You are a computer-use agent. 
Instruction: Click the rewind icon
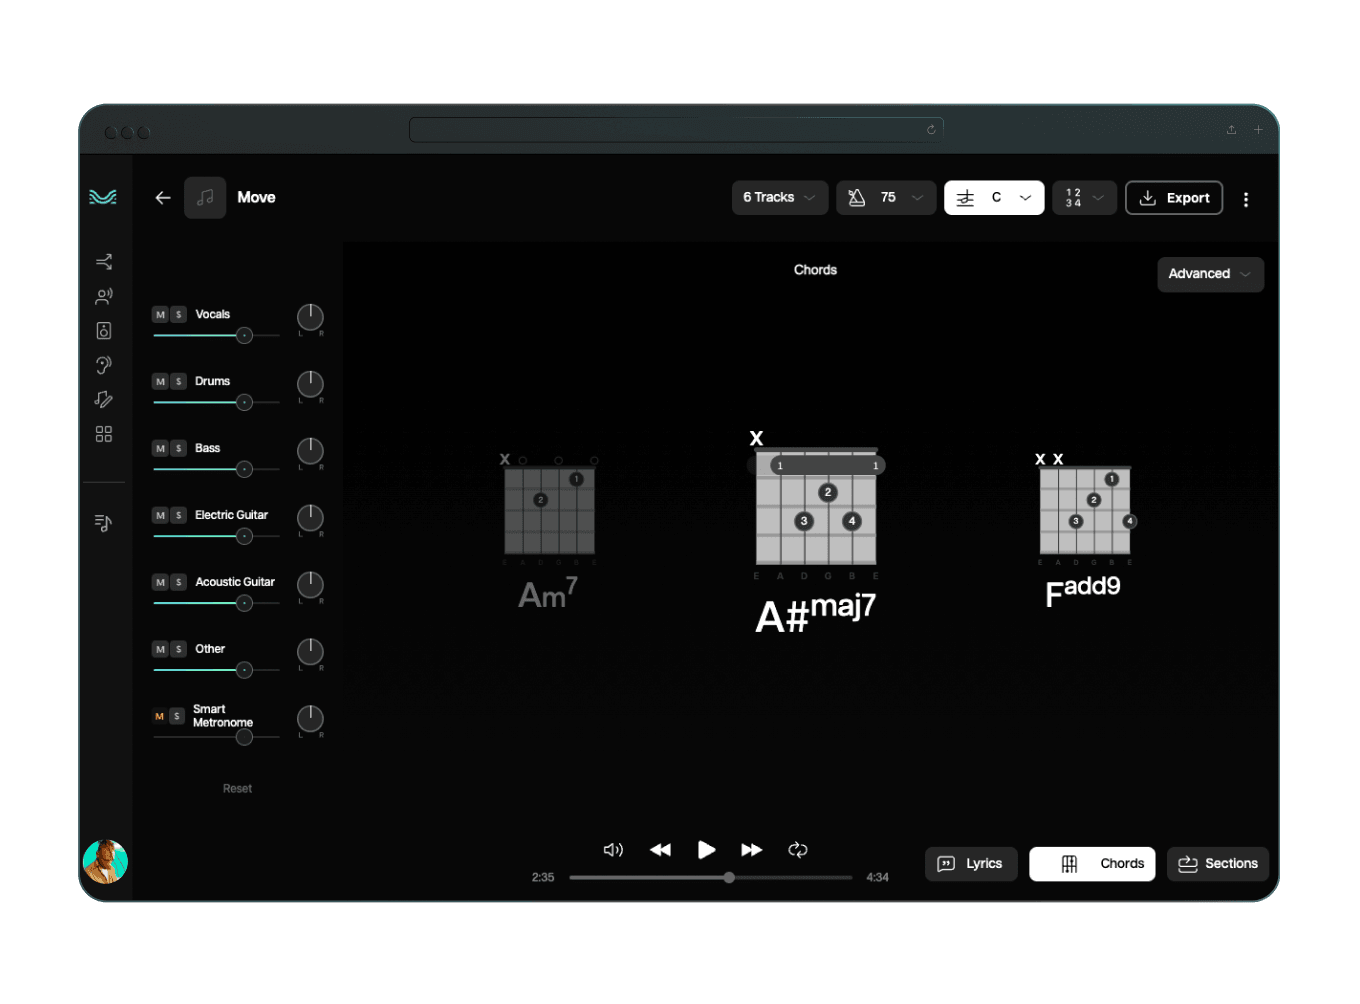[660, 850]
